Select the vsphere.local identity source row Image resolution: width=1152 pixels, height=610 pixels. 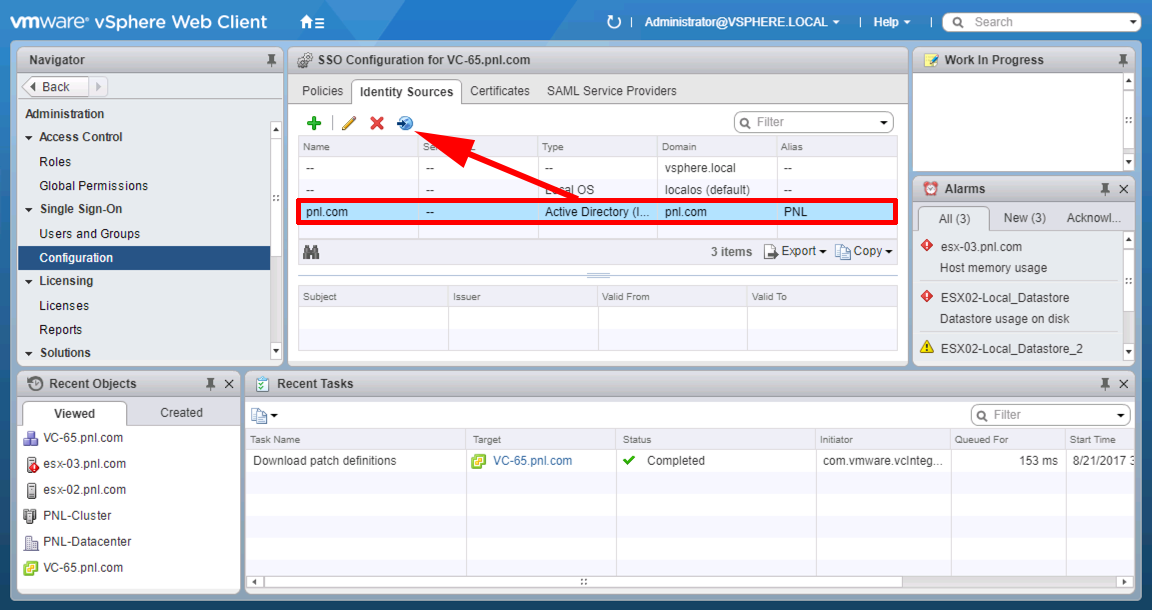[597, 168]
